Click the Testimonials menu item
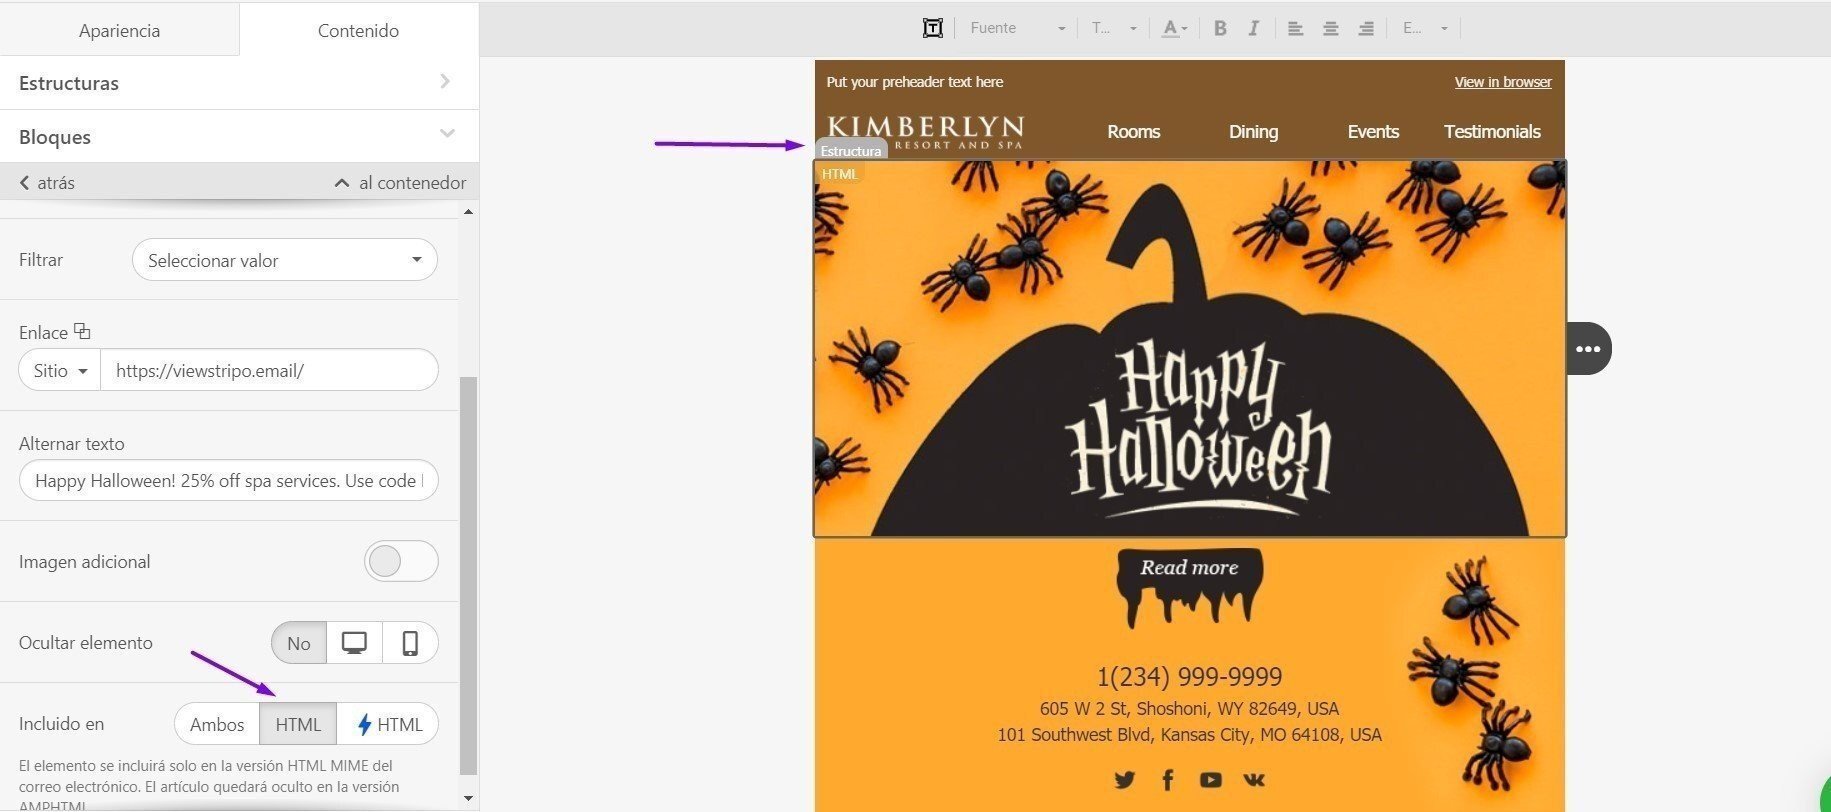 pos(1492,131)
